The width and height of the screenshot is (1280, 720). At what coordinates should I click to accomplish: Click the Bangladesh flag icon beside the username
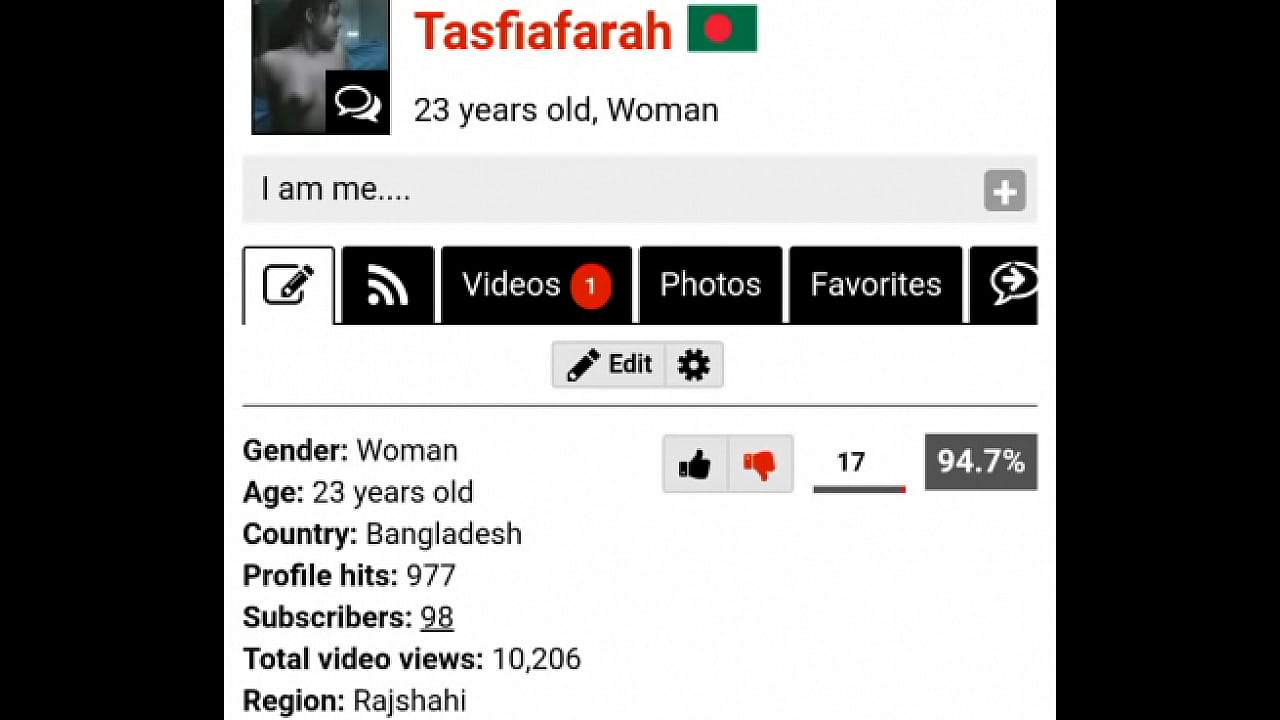coord(722,28)
